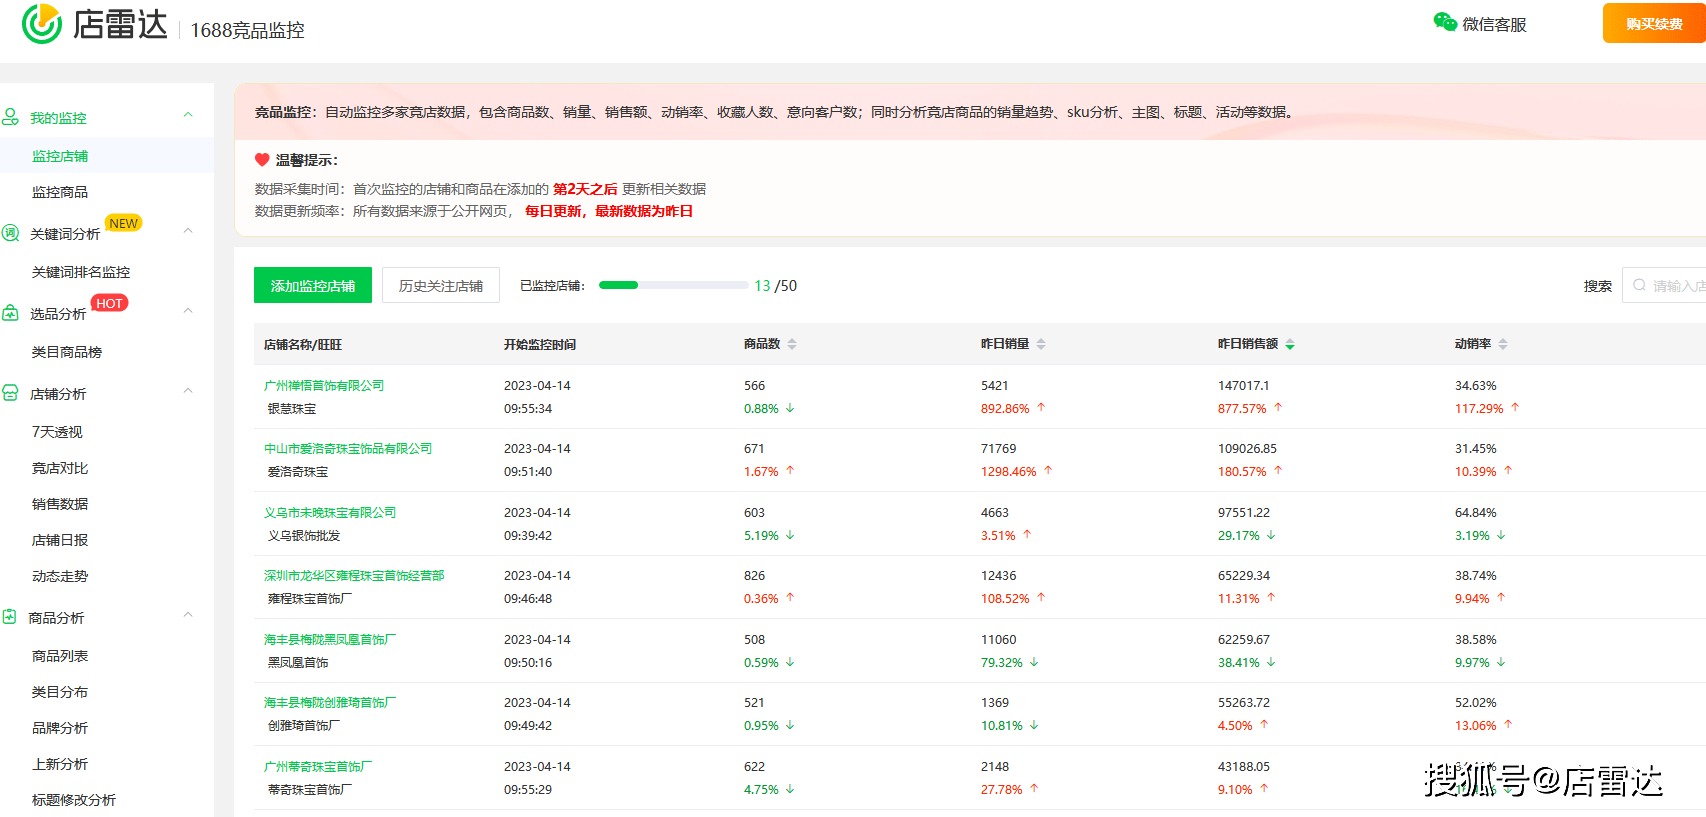The width and height of the screenshot is (1706, 817).
Task: Collapse the 选品分析 section
Action: tap(188, 311)
